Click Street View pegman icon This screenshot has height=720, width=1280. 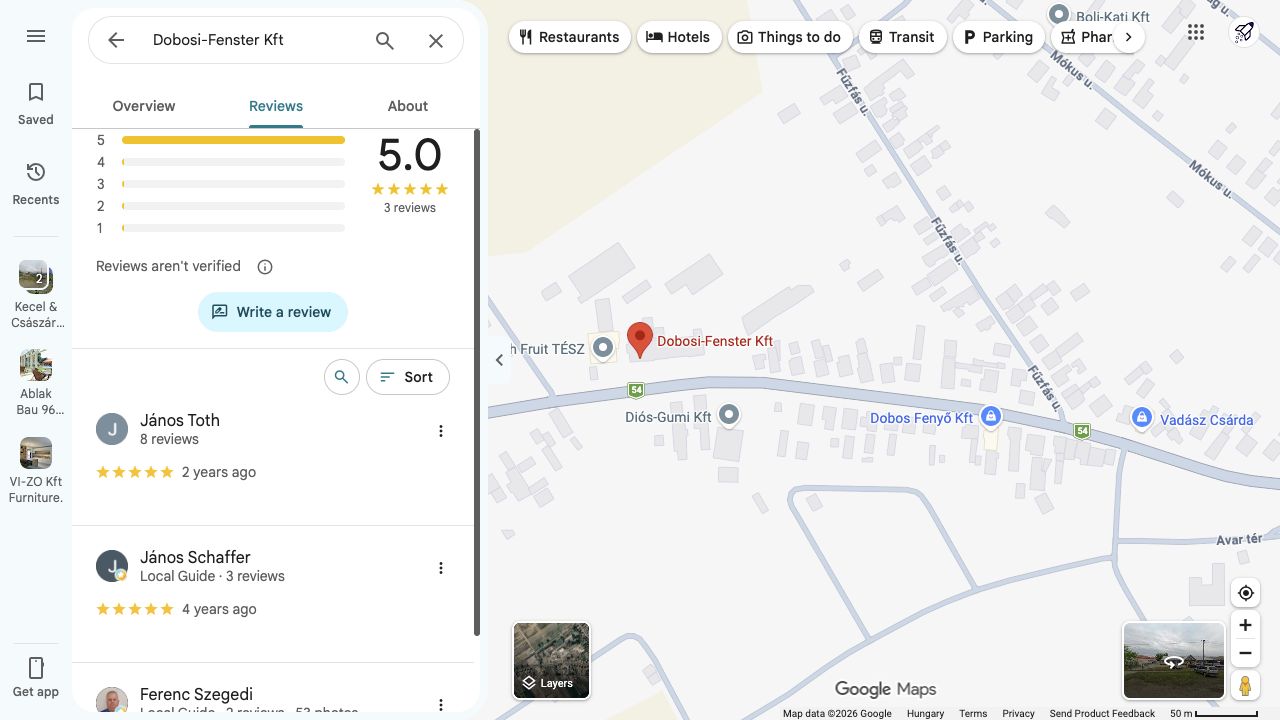pyautogui.click(x=1245, y=686)
